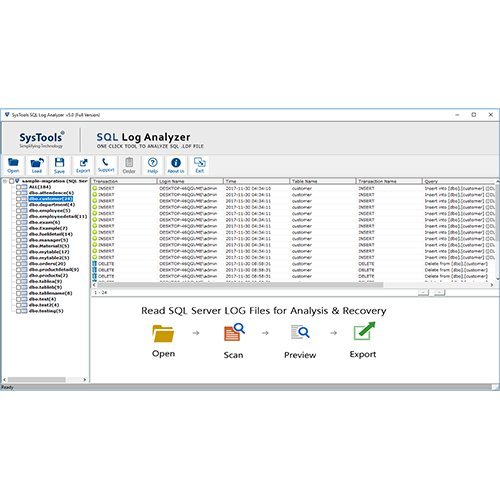Maximize the SQL Log Analyzer window
The width and height of the screenshot is (500, 500).
coord(474,115)
